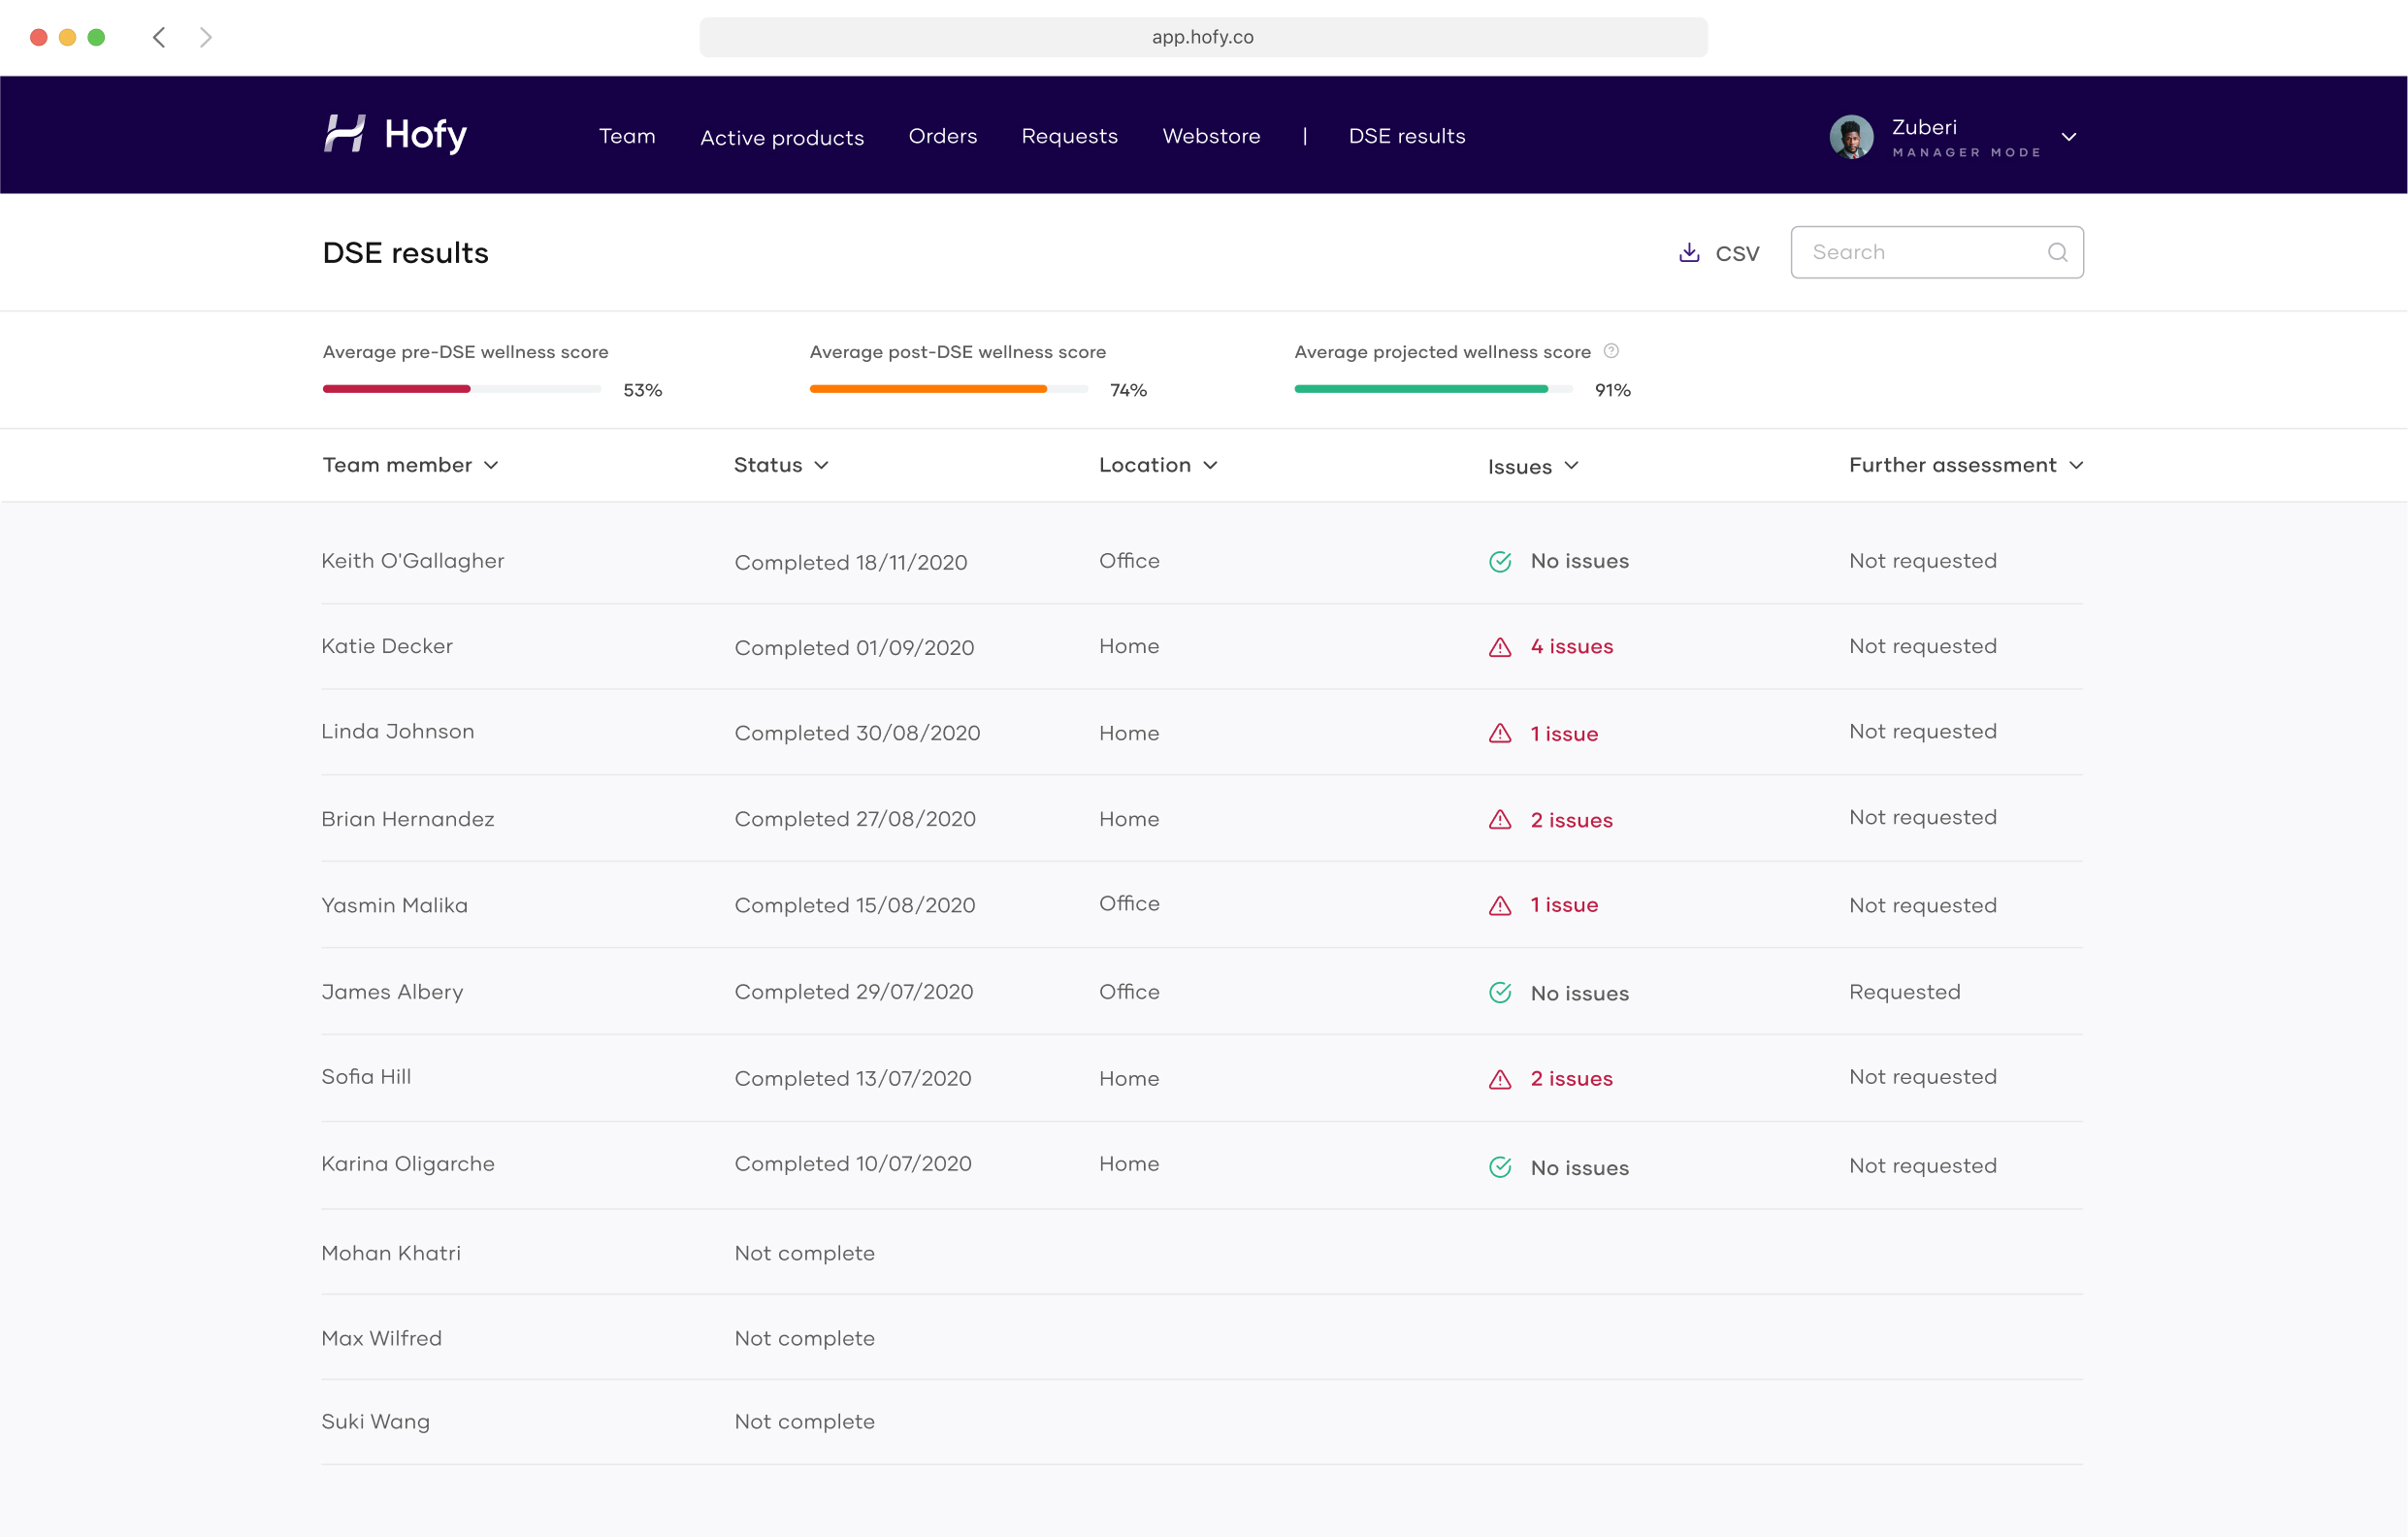This screenshot has width=2408, height=1537.
Task: Click Zuberi's profile avatar
Action: point(1851,137)
